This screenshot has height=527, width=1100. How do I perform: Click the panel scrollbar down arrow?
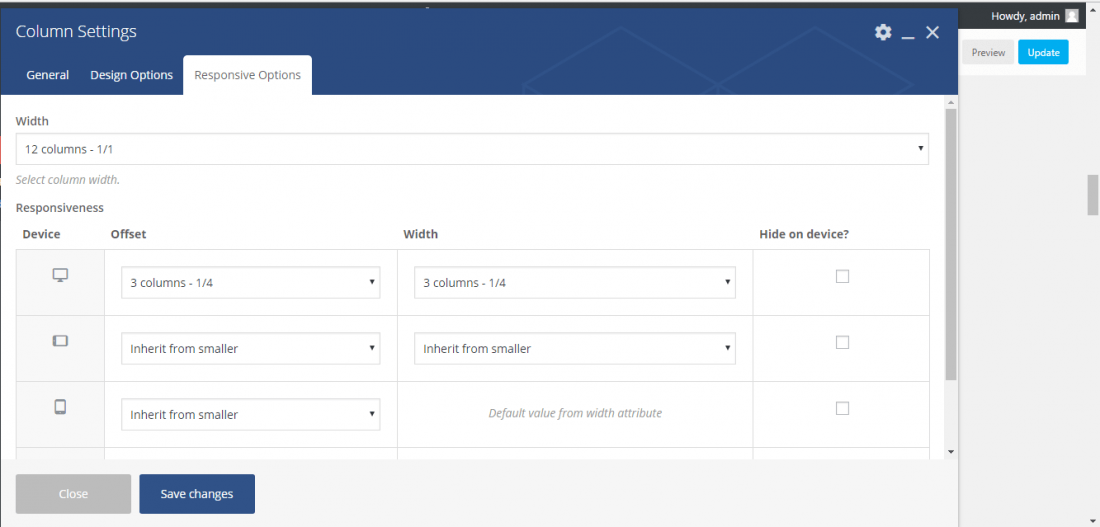(951, 452)
